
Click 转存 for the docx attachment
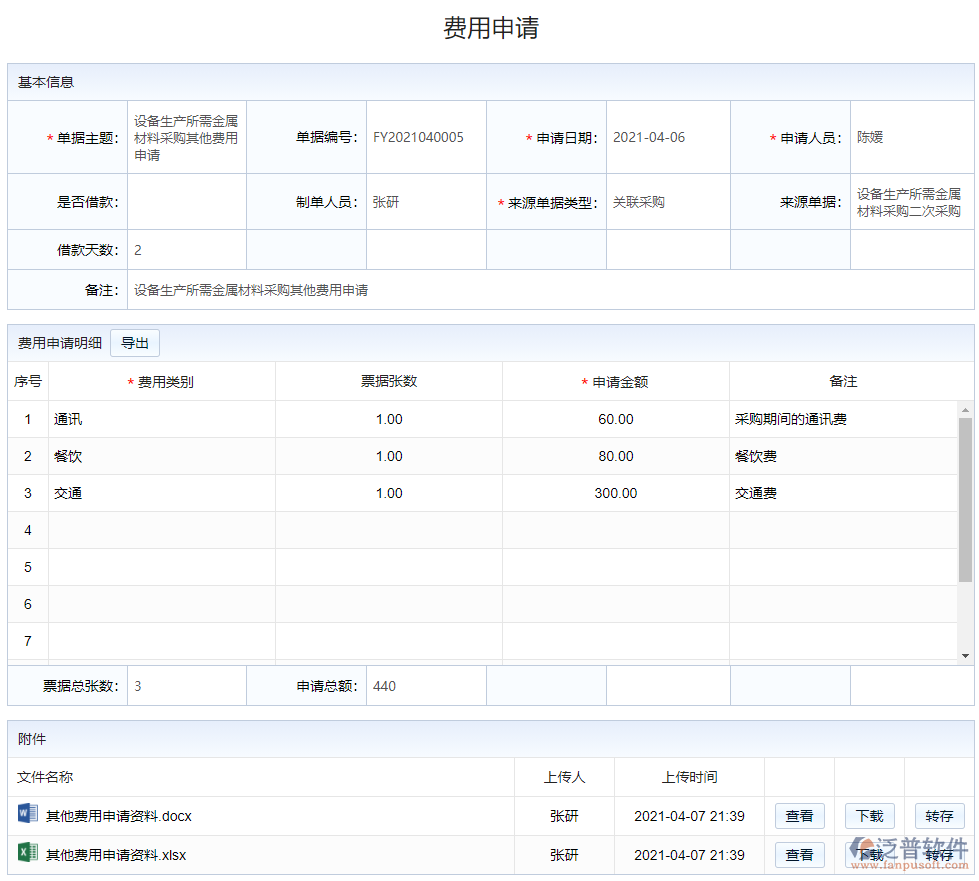coord(939,816)
